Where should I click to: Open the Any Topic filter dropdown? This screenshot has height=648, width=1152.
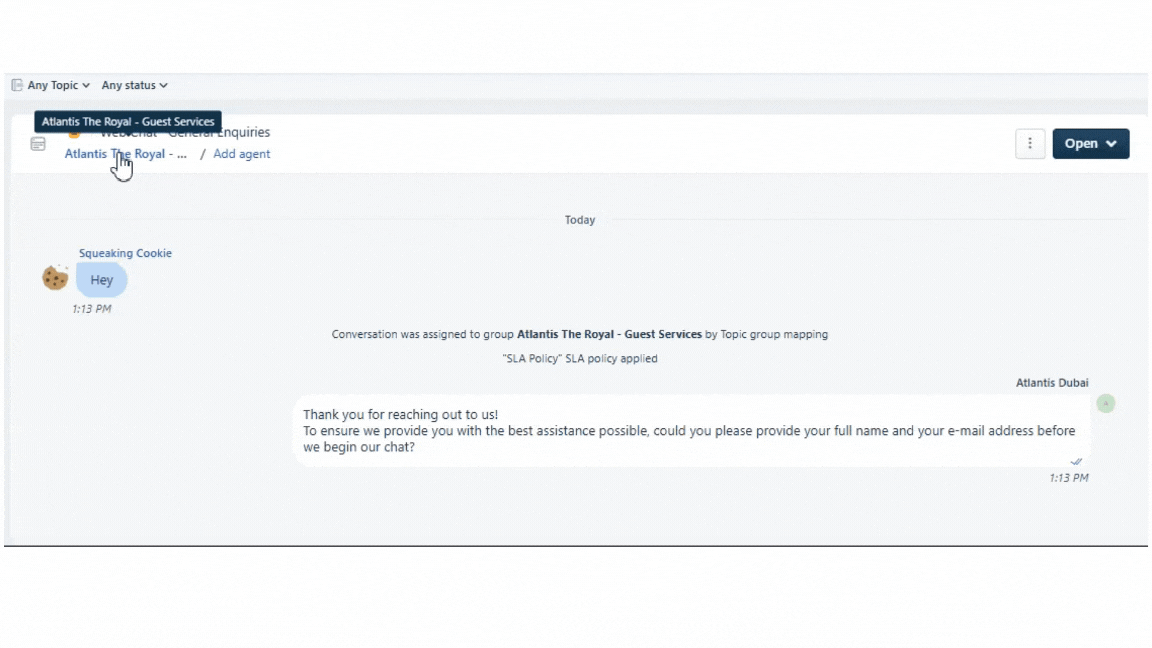[x=58, y=85]
